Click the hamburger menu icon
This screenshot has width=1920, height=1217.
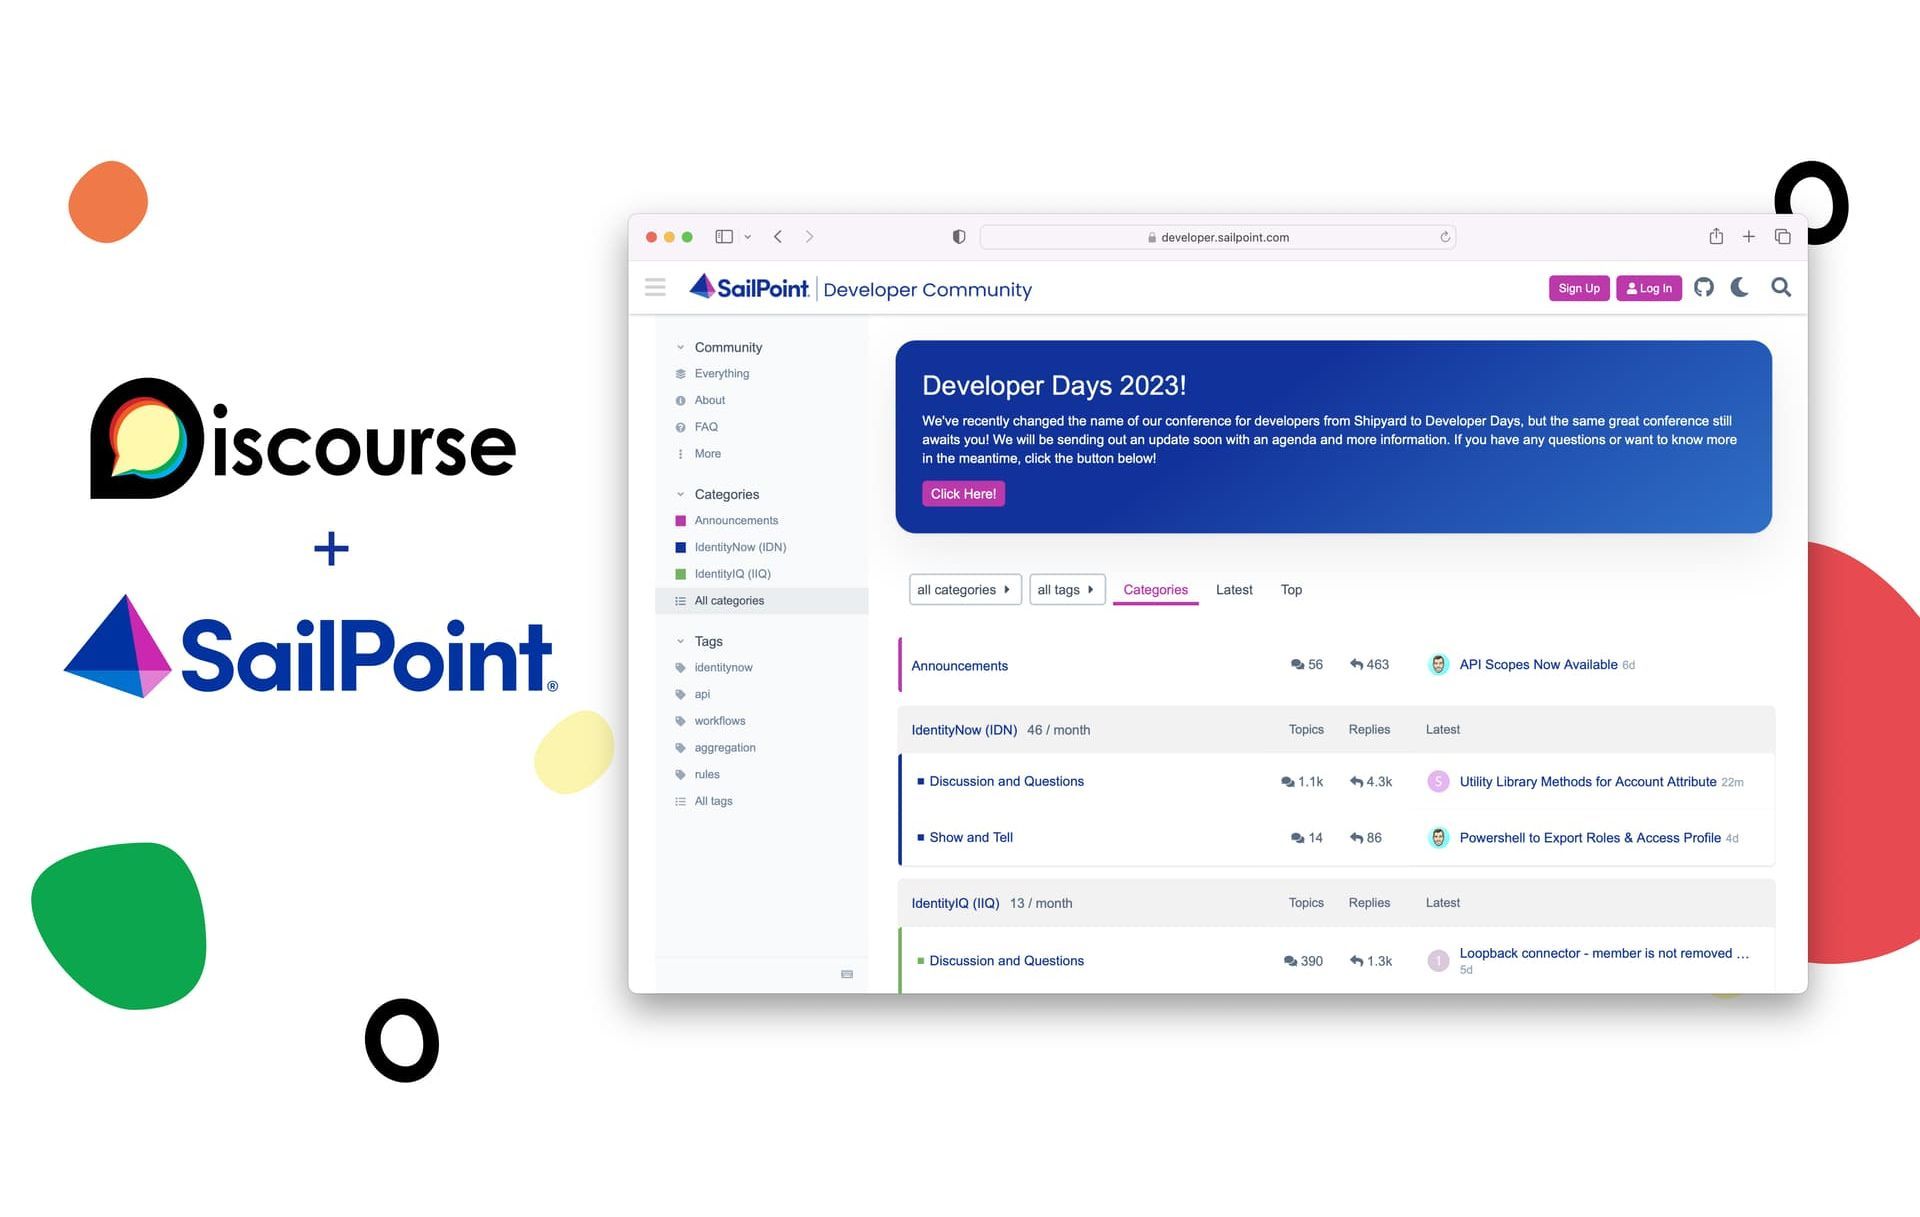(x=654, y=290)
